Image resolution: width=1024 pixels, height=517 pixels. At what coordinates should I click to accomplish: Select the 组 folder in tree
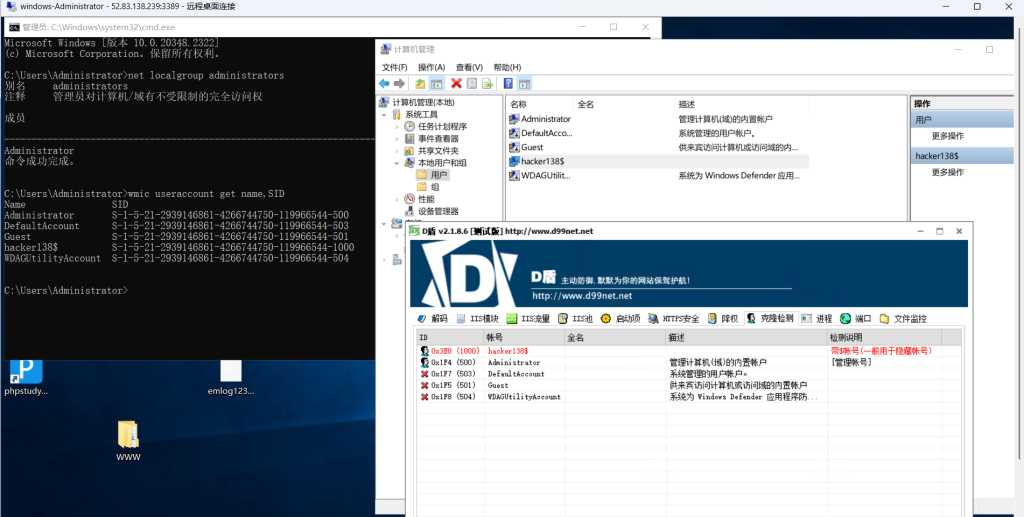pos(434,187)
